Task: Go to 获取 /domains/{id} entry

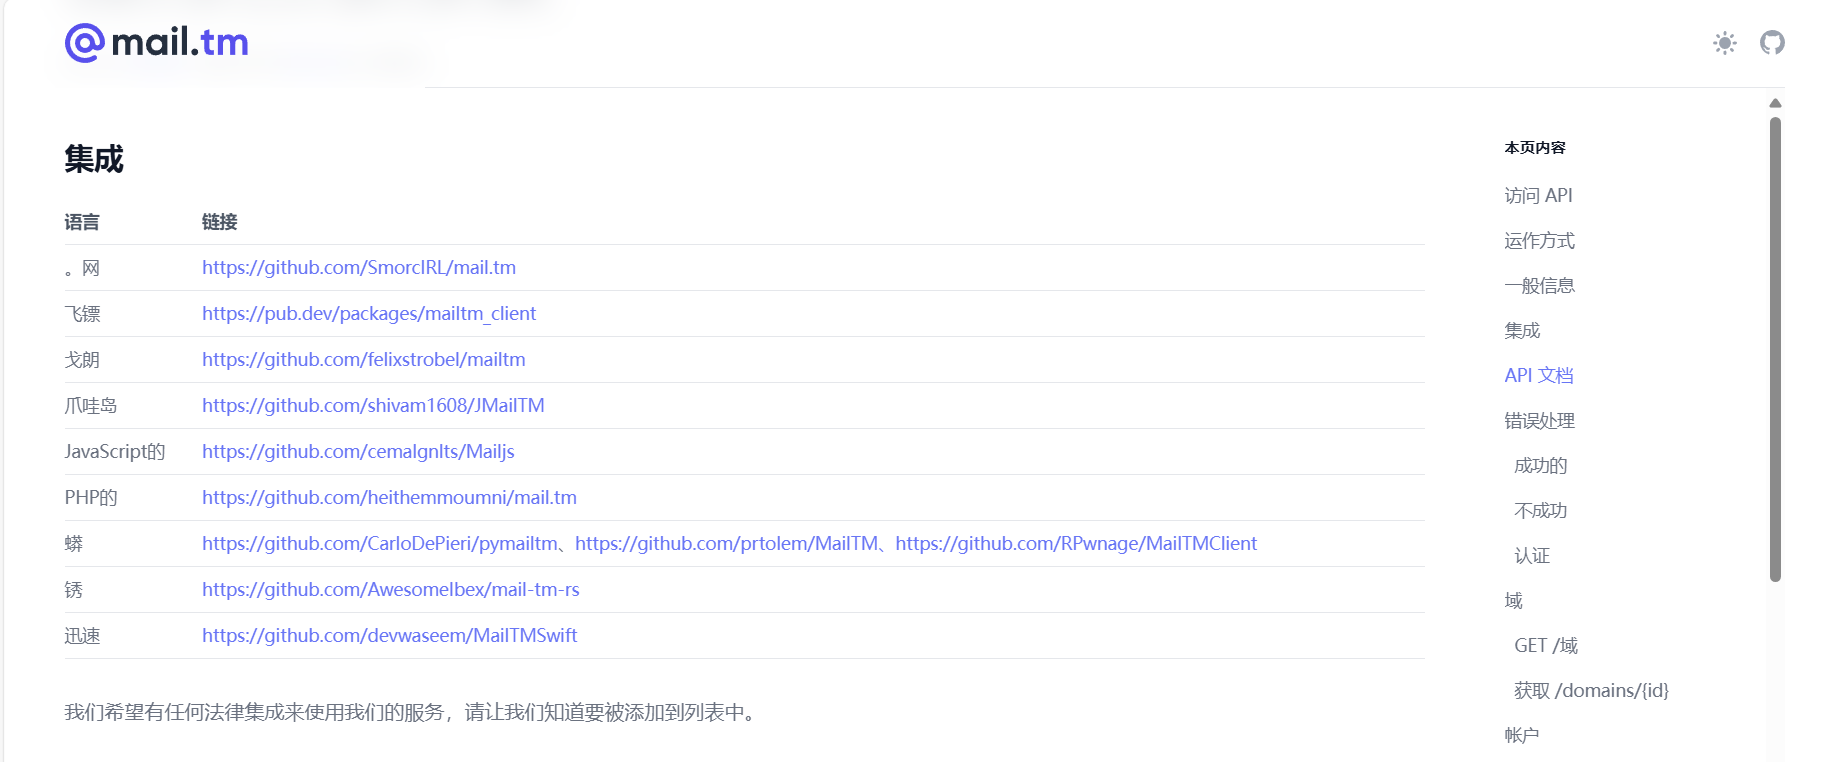Action: click(x=1591, y=690)
